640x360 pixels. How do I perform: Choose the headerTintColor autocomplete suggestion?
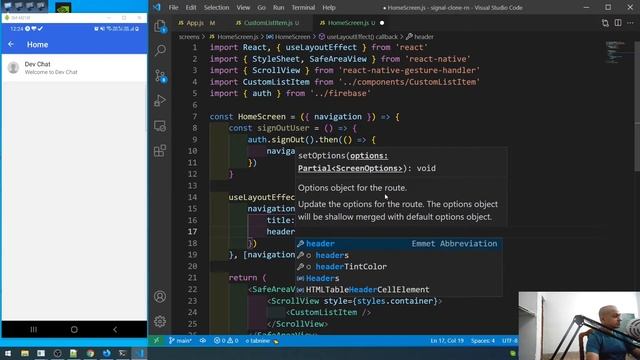coord(399,267)
